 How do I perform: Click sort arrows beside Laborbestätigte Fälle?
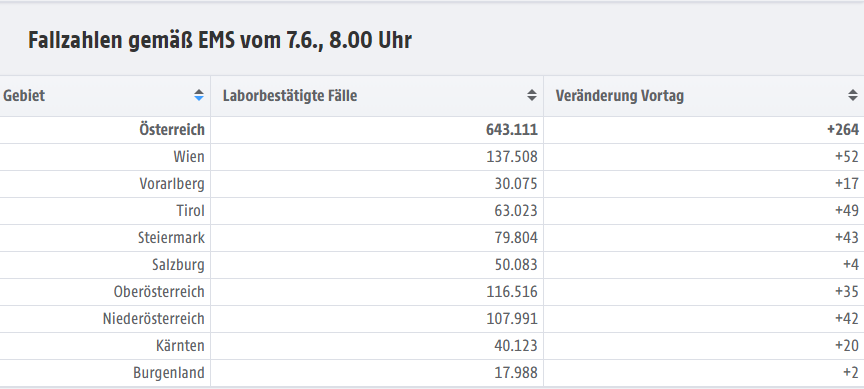coord(532,95)
